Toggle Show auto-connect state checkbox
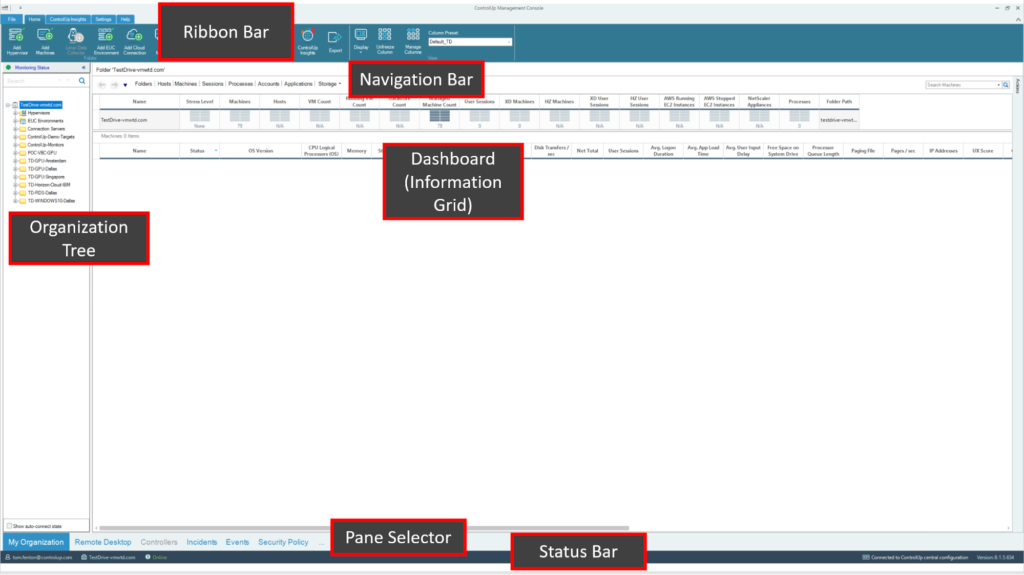The image size is (1024, 575). click(9, 526)
